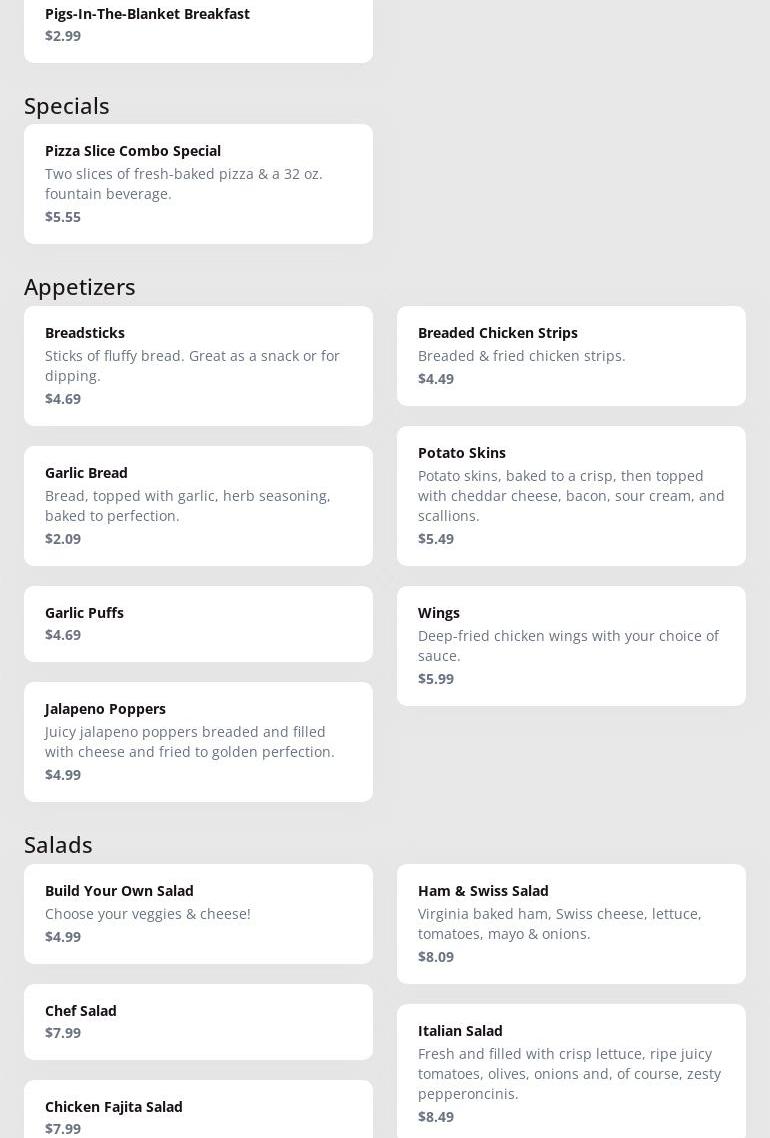Click the Salads section heading
The height and width of the screenshot is (1138, 770).
coord(58,845)
